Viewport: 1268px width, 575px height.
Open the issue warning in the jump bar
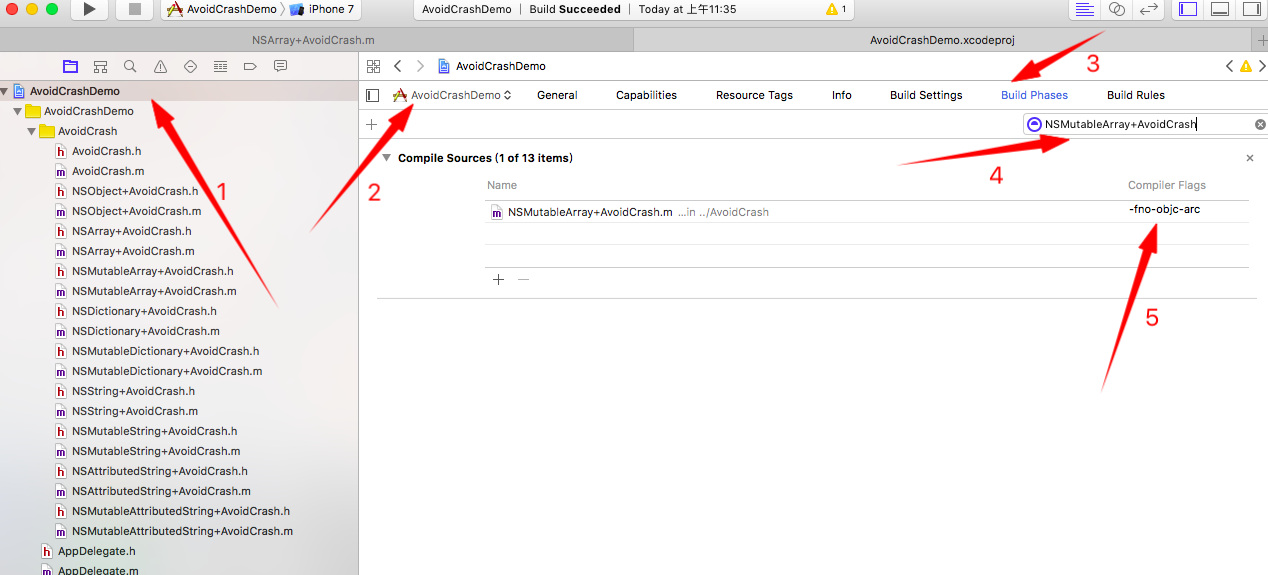(1245, 66)
